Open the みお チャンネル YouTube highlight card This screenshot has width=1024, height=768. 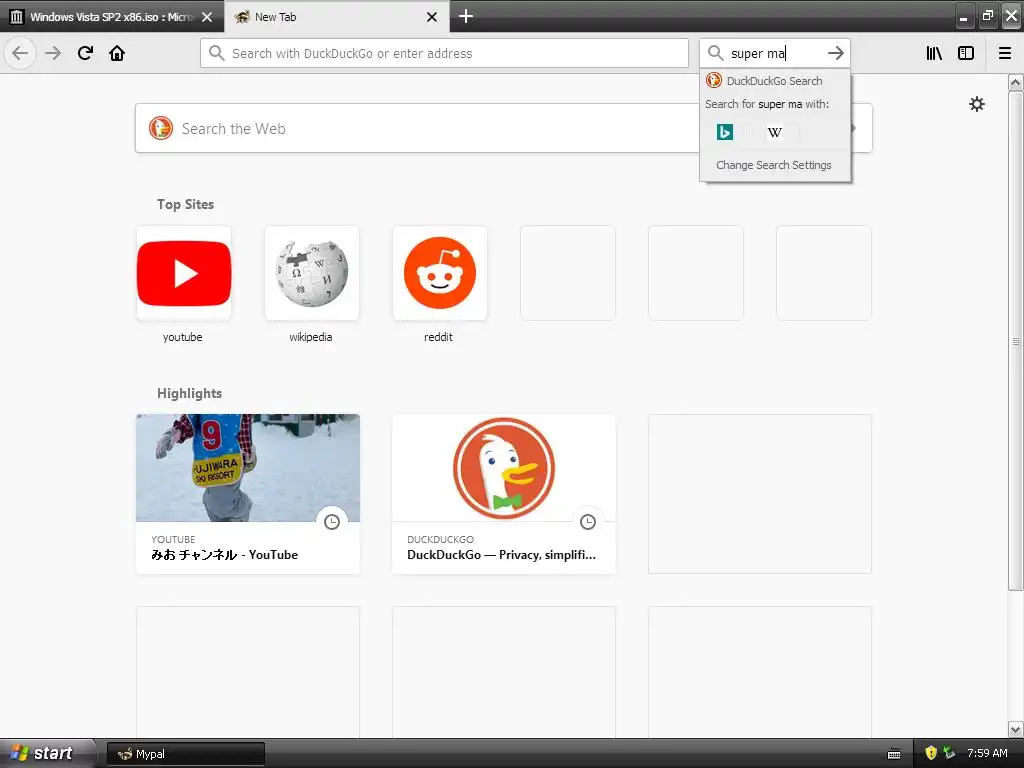tap(248, 494)
